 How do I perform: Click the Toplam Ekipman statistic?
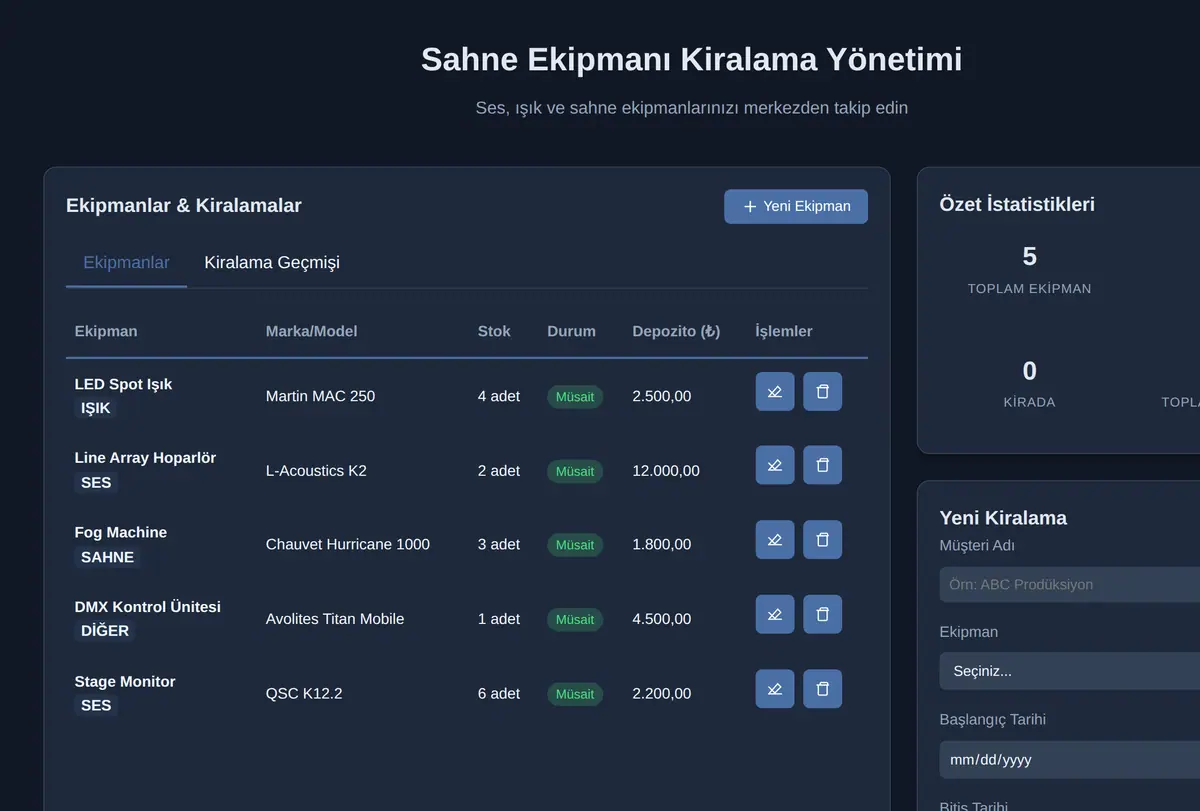1029,270
